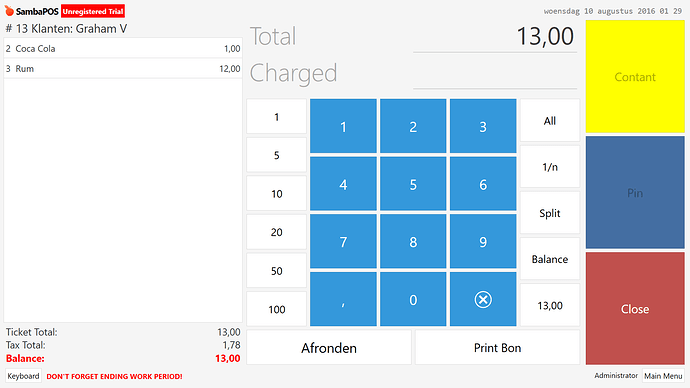Open the Split payment option

550,213
